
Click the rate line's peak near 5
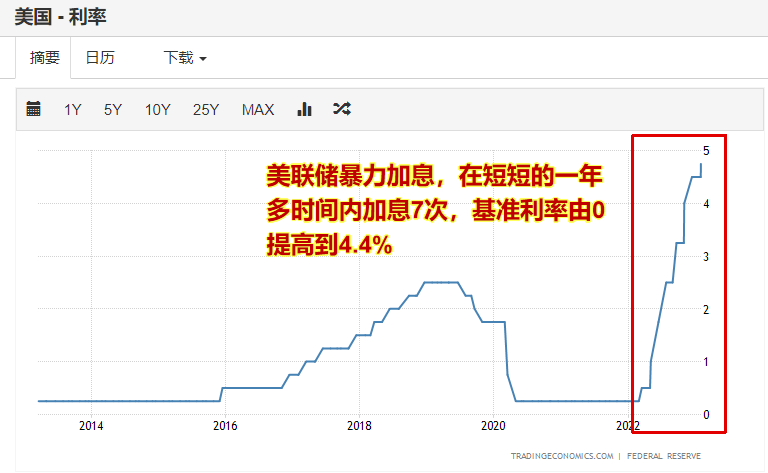[701, 165]
